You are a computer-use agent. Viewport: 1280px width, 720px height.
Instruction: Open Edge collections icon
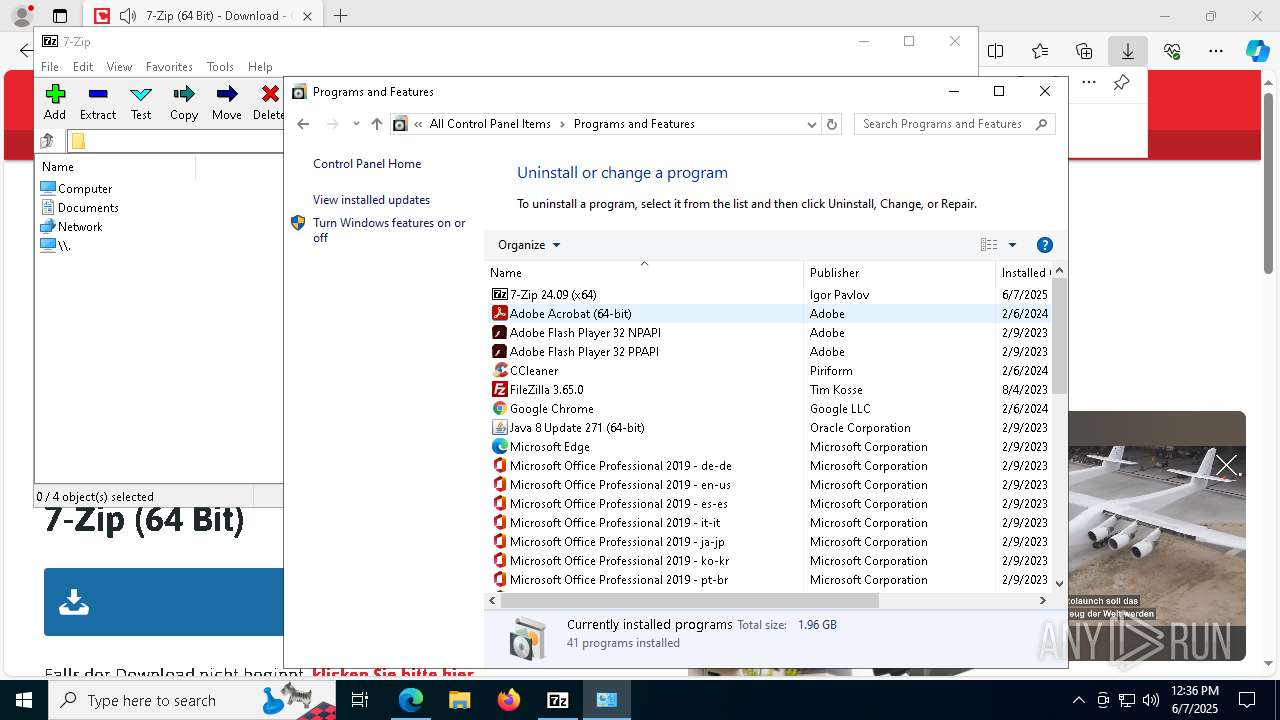[1084, 51]
